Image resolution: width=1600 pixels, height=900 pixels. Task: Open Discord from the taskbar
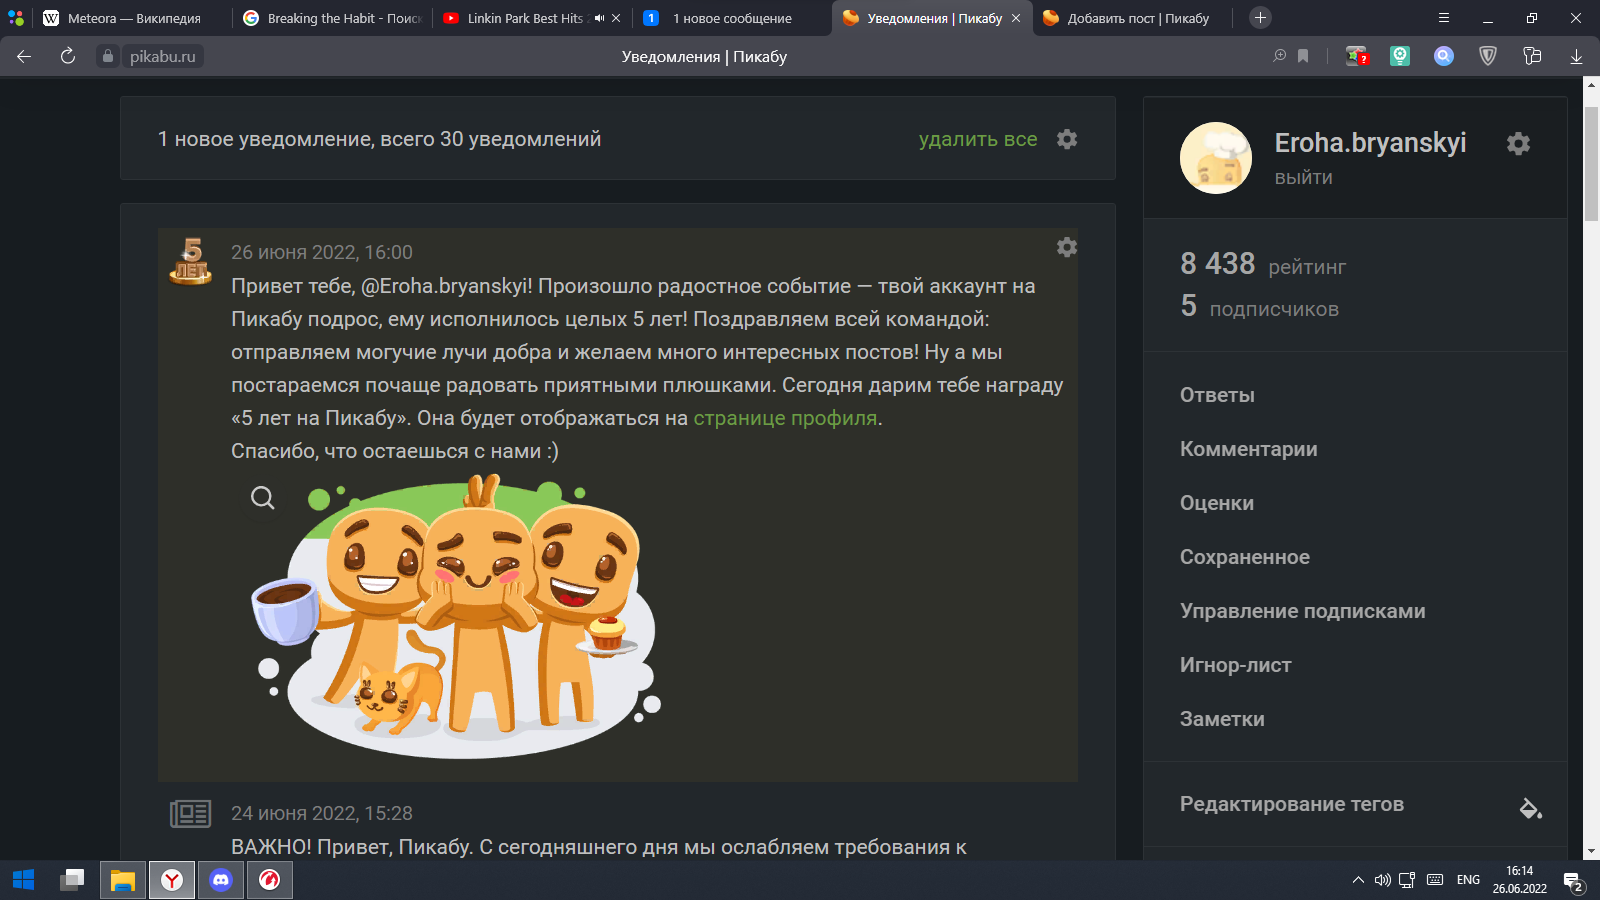point(221,880)
